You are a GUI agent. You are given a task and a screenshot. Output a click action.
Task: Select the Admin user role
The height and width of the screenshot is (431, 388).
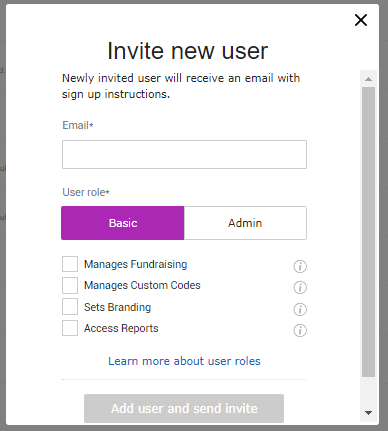(245, 223)
